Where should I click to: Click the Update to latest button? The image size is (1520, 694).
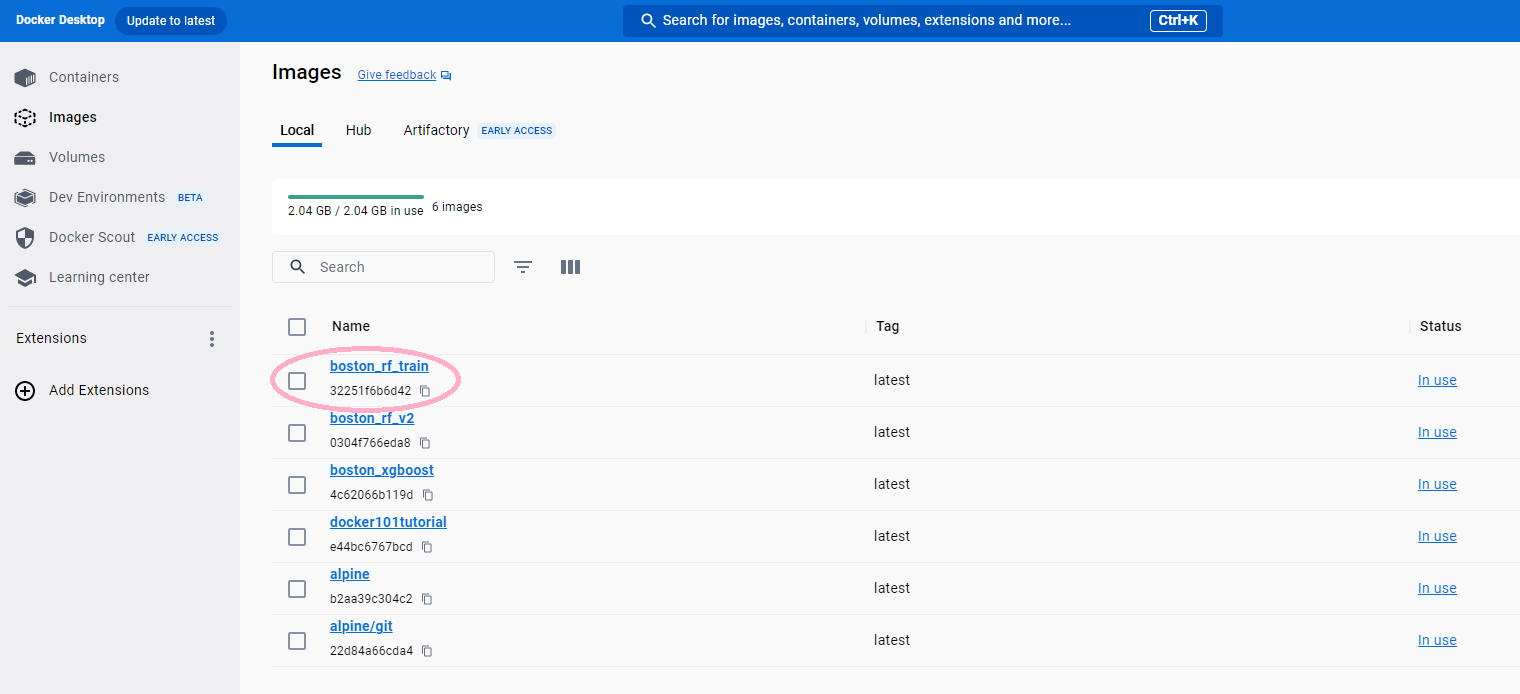[x=171, y=21]
